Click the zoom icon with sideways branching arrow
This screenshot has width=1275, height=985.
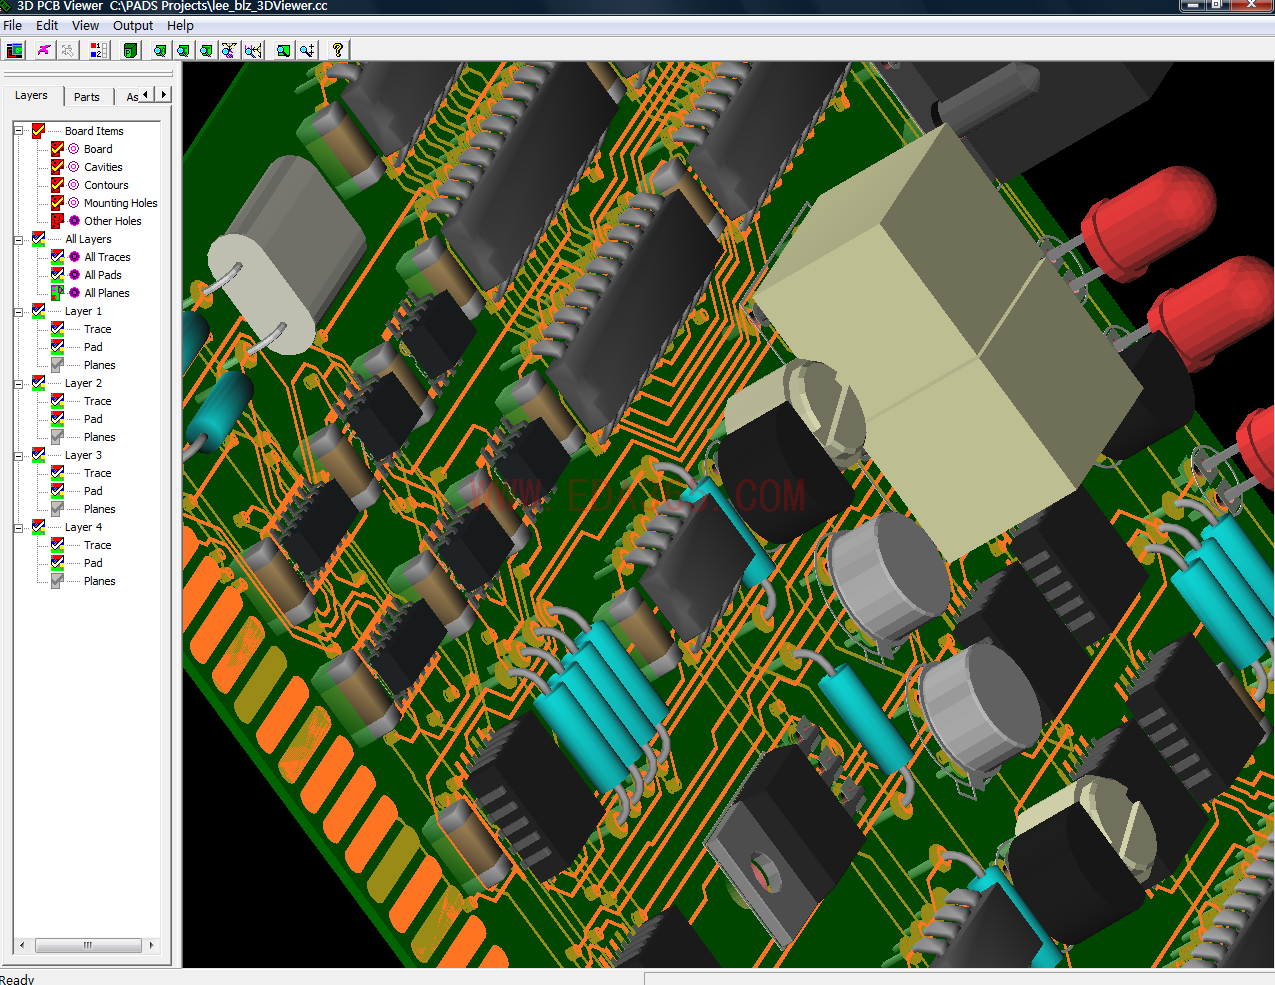(254, 50)
